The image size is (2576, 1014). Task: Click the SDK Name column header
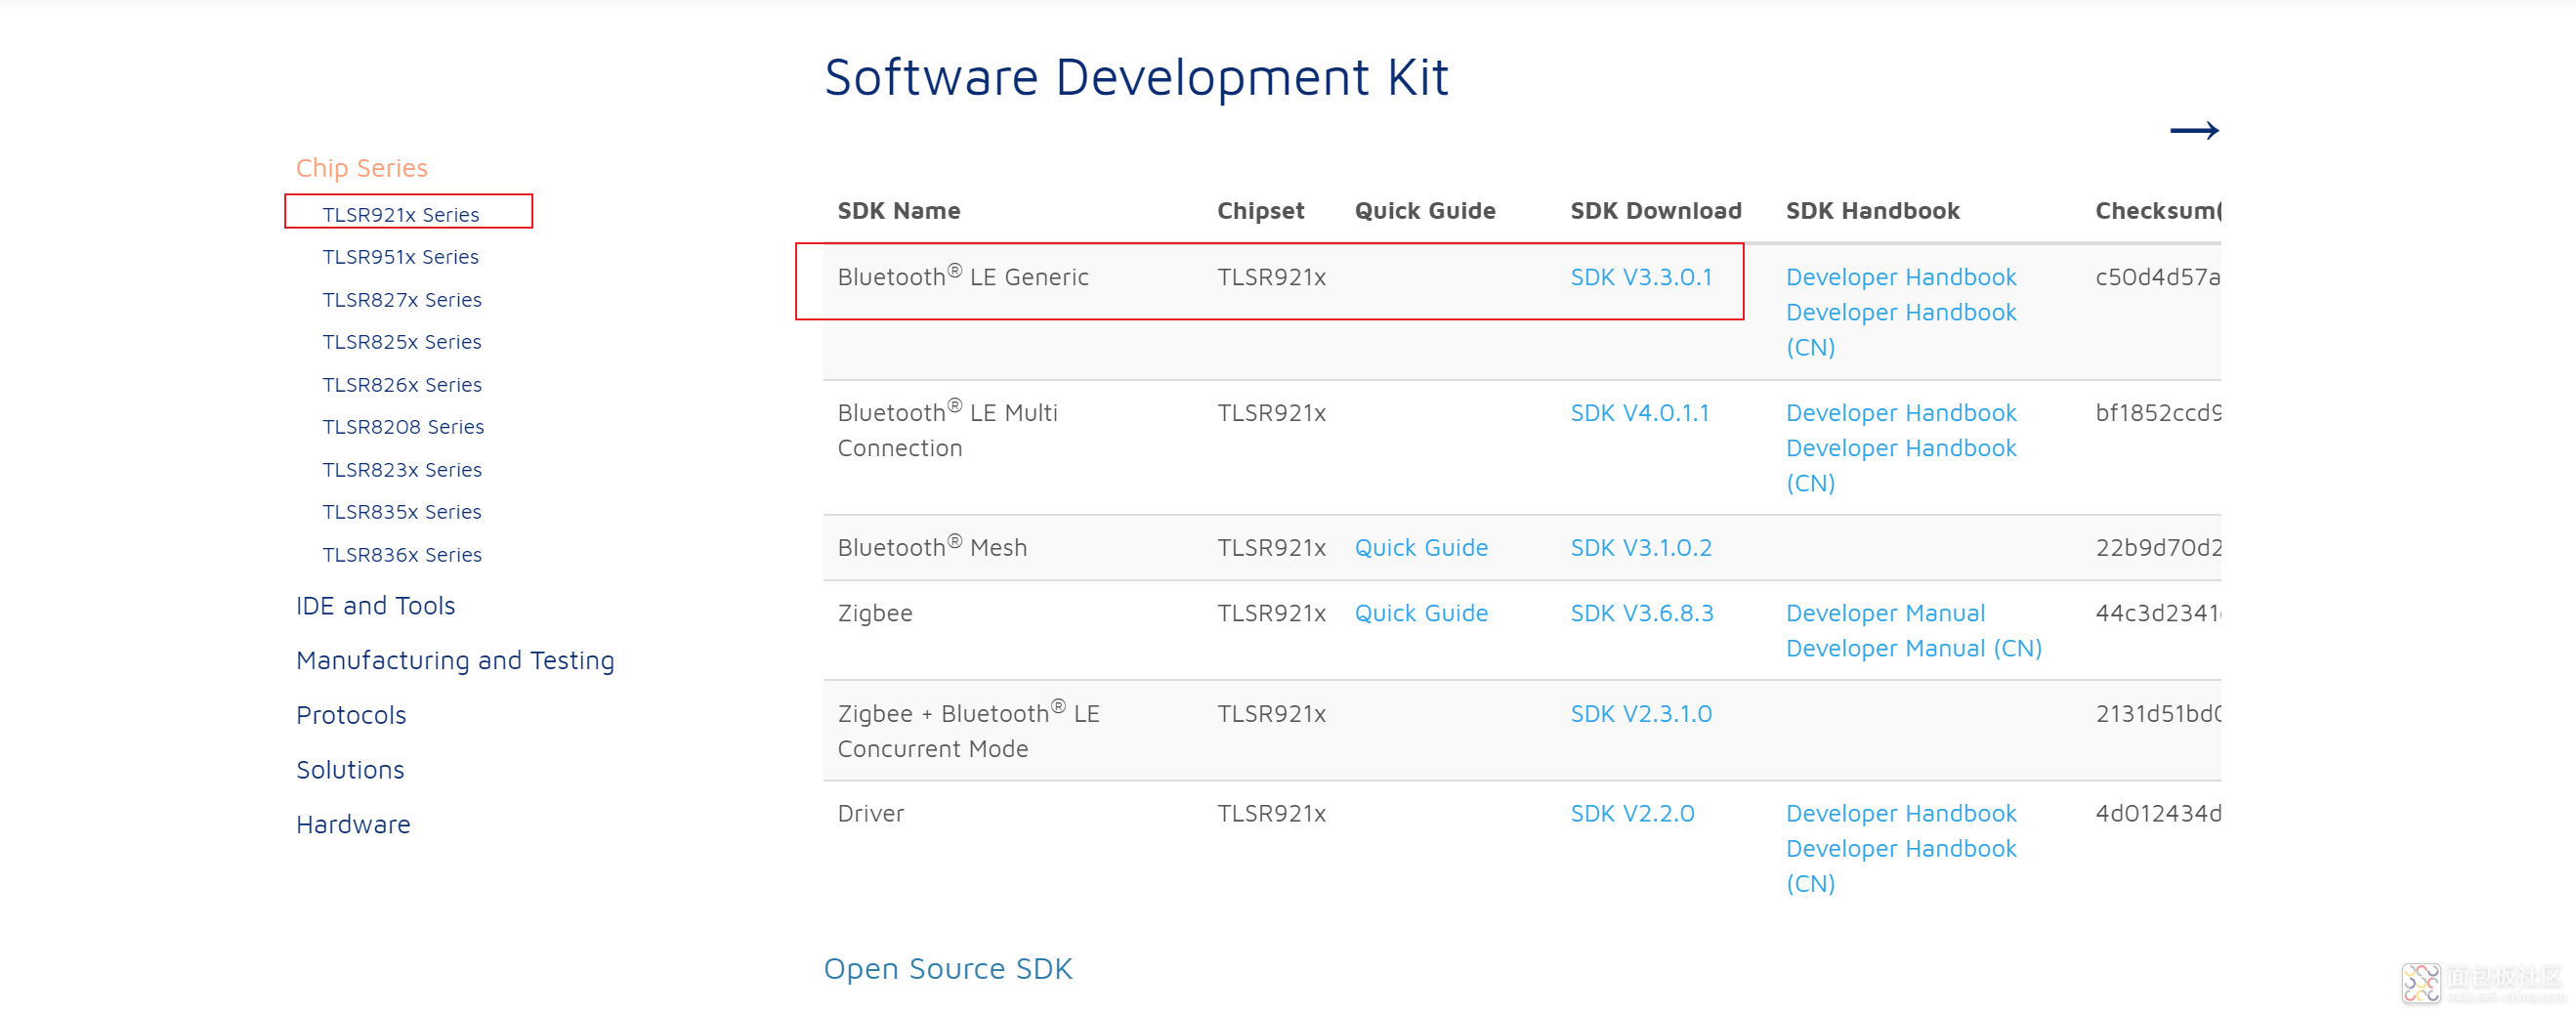[898, 211]
